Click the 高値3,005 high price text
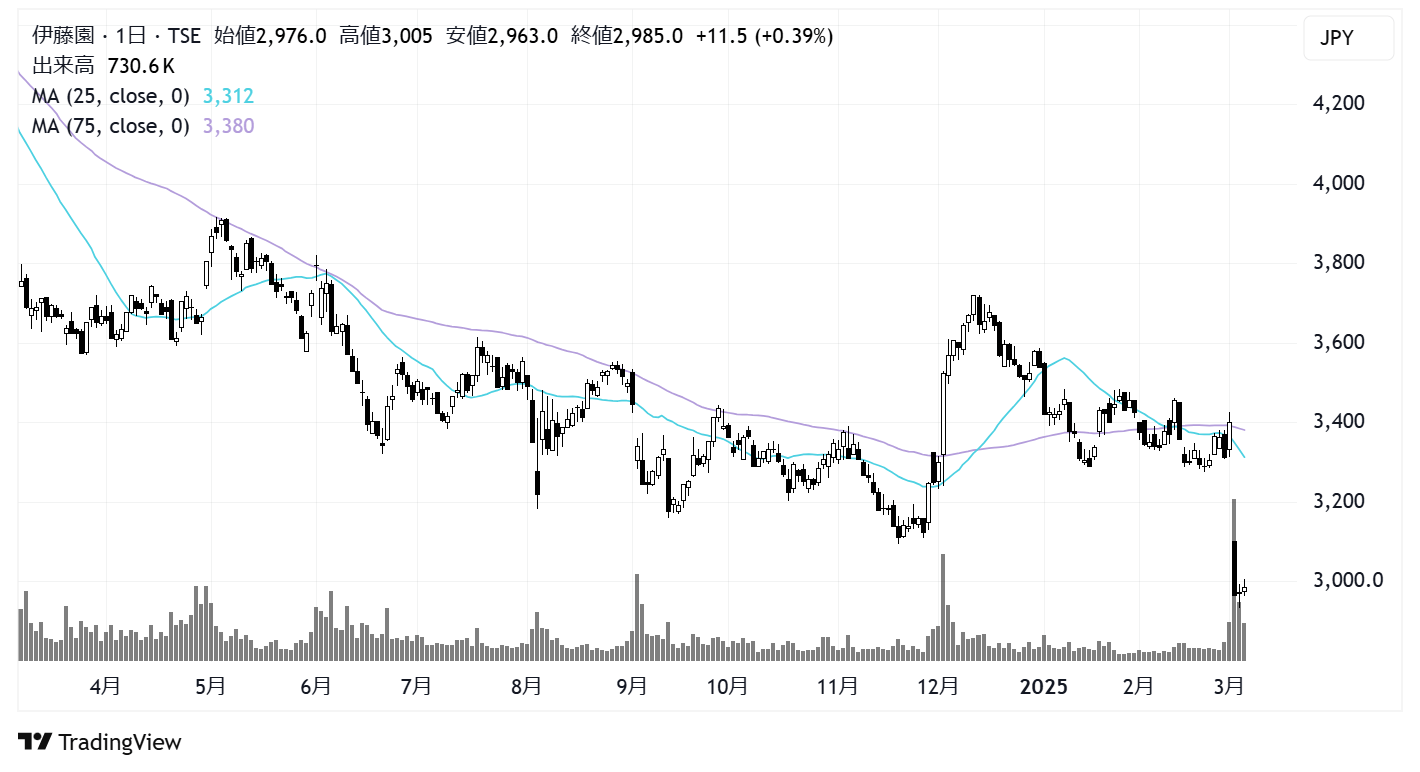Screen dimensions: 1420x772 (x=386, y=36)
